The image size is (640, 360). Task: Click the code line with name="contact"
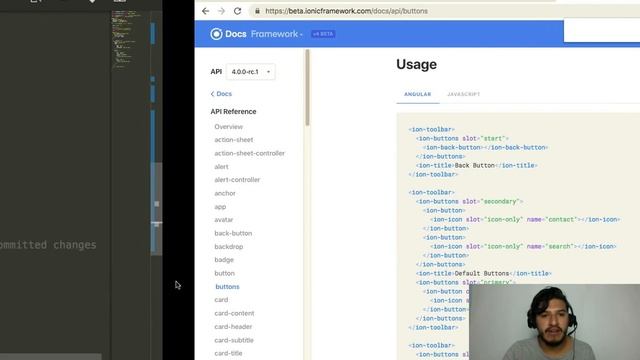point(525,220)
